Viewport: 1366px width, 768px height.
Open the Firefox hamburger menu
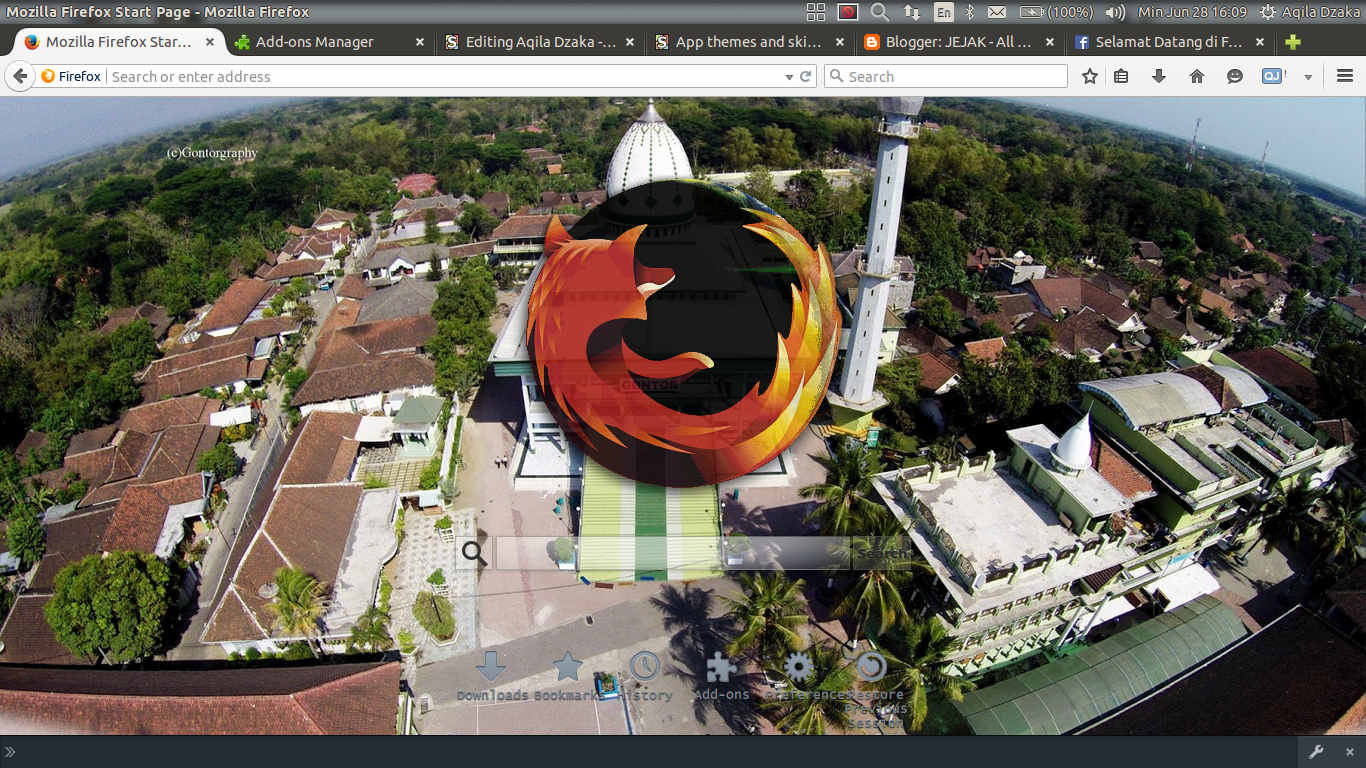(x=1345, y=76)
